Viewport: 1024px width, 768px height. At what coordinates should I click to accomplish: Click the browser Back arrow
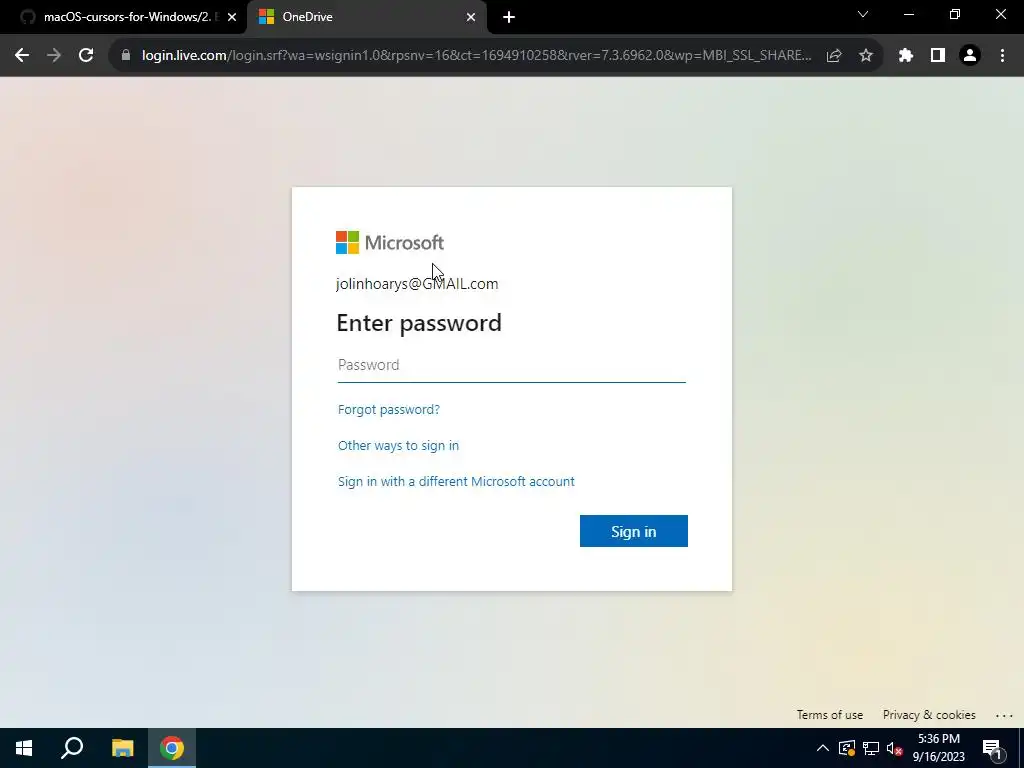[x=22, y=56]
